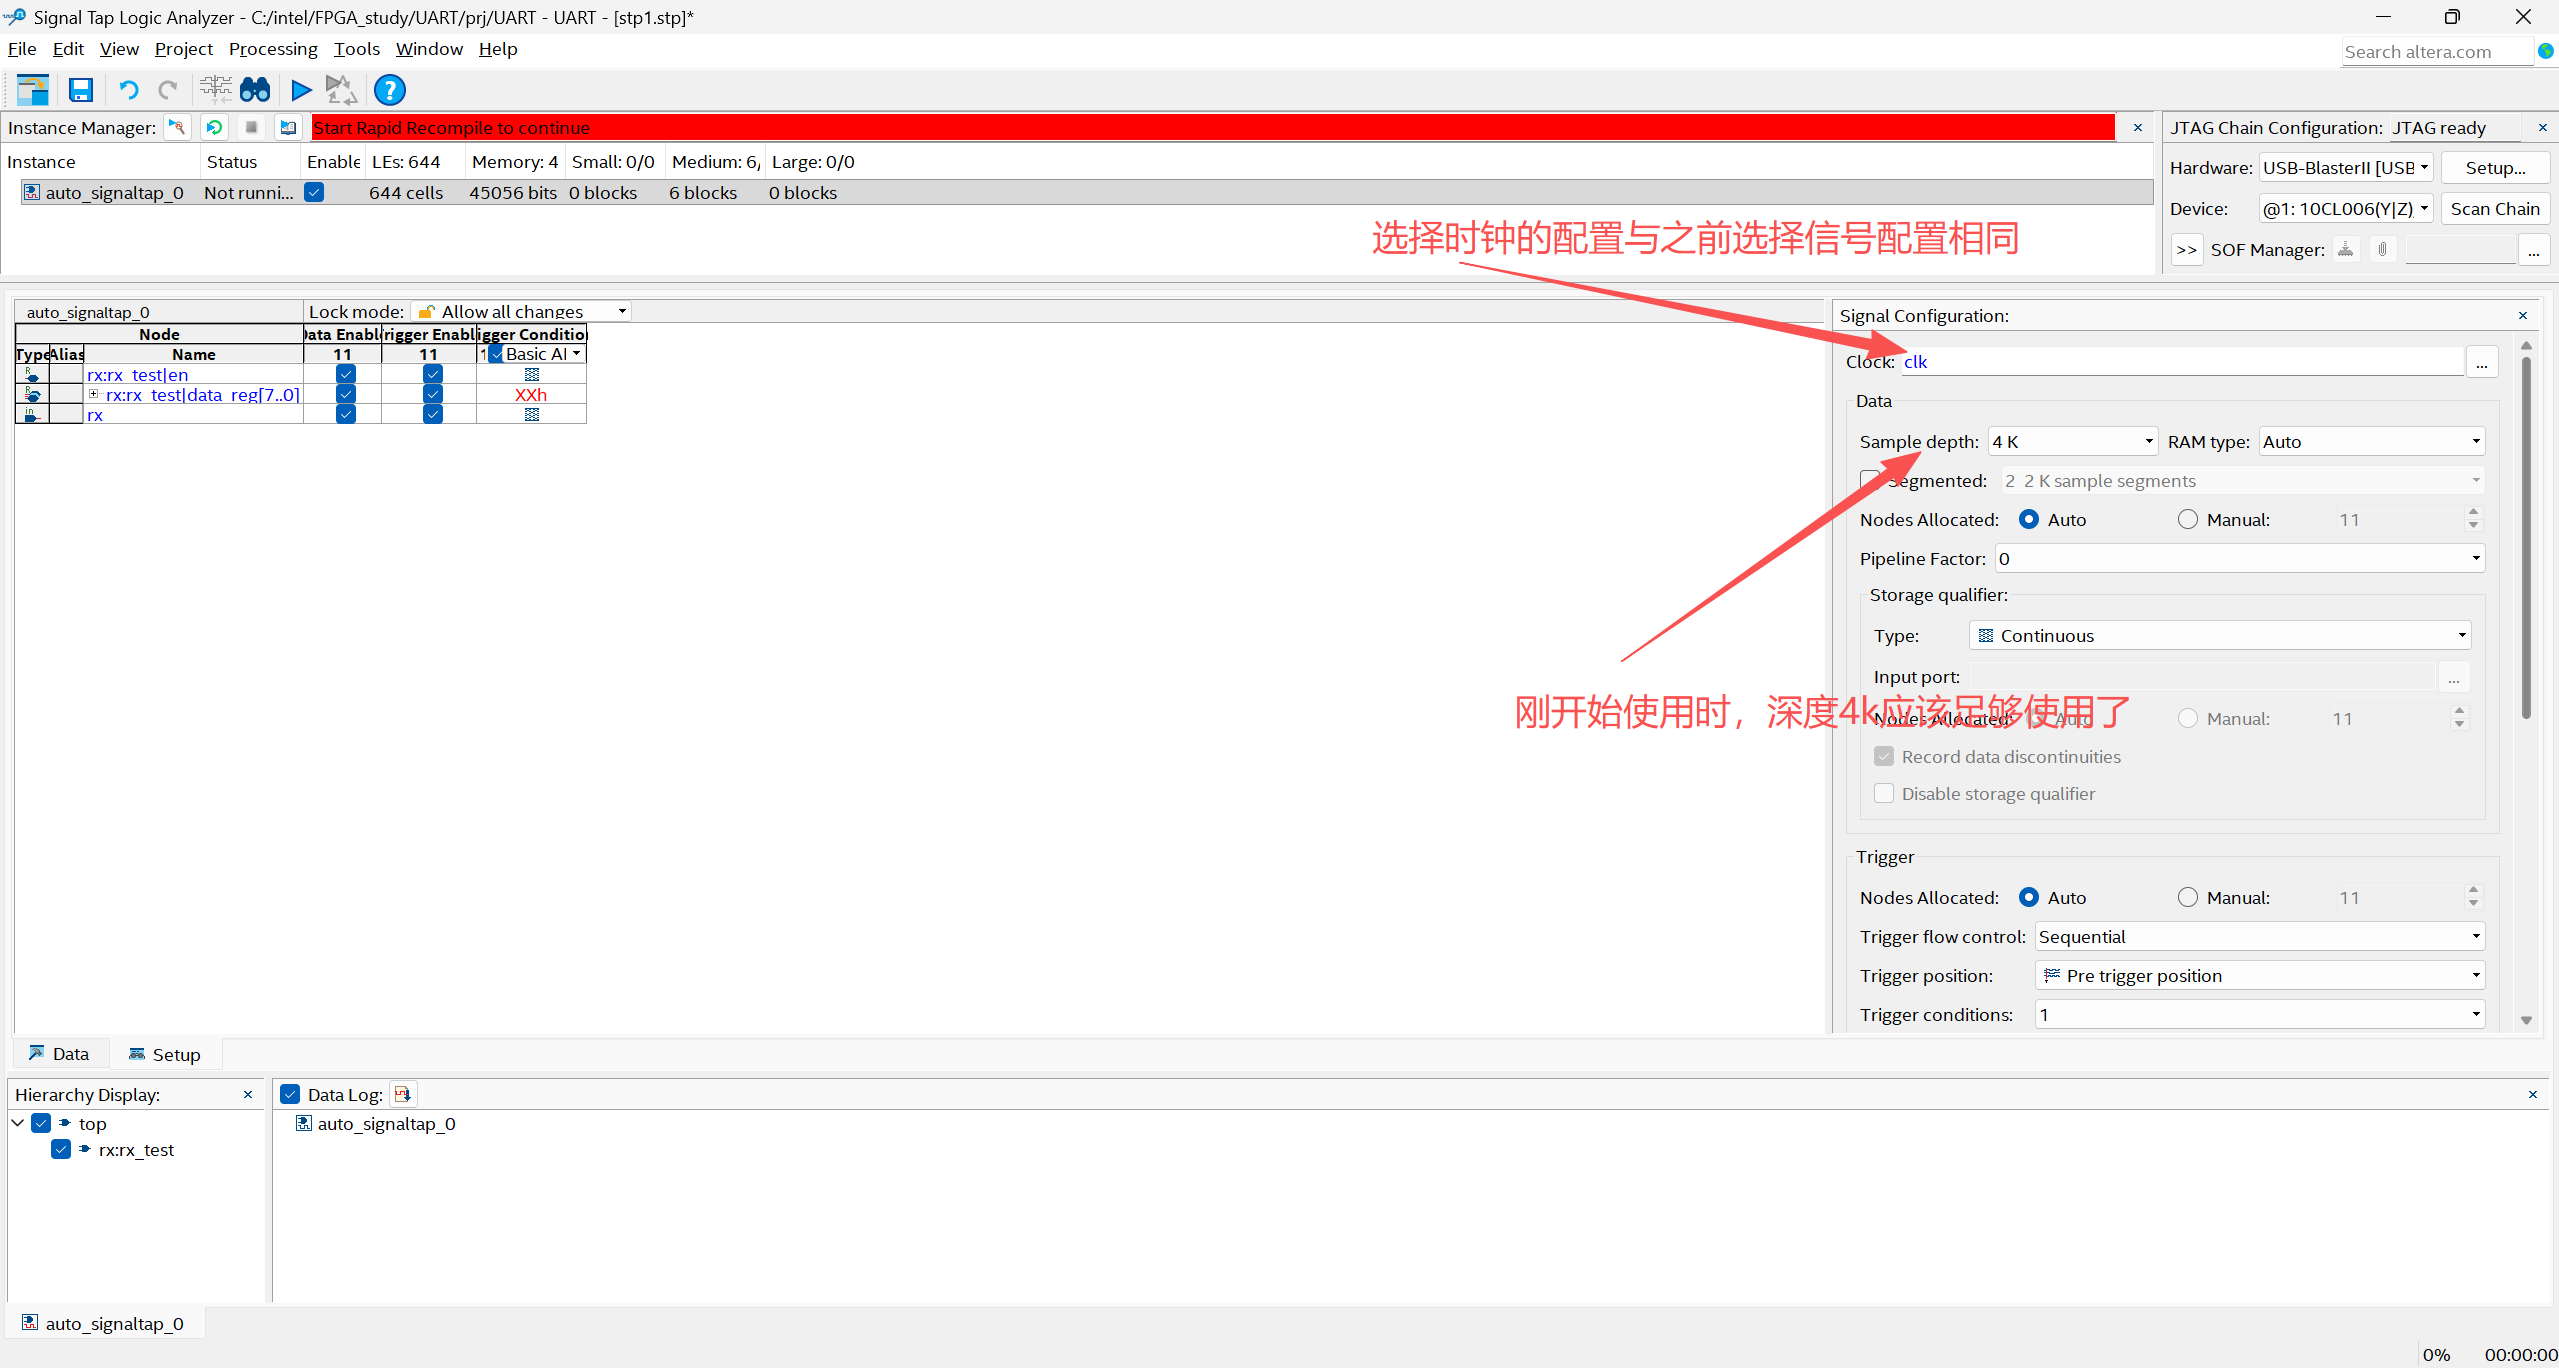Open Node Finder binoculars icon
The image size is (2559, 1368).
point(255,90)
